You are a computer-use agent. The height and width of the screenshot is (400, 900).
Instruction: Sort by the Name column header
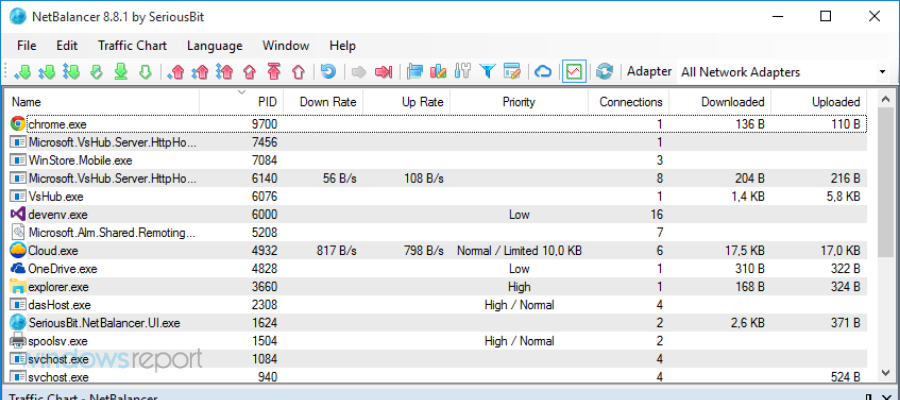click(x=103, y=102)
